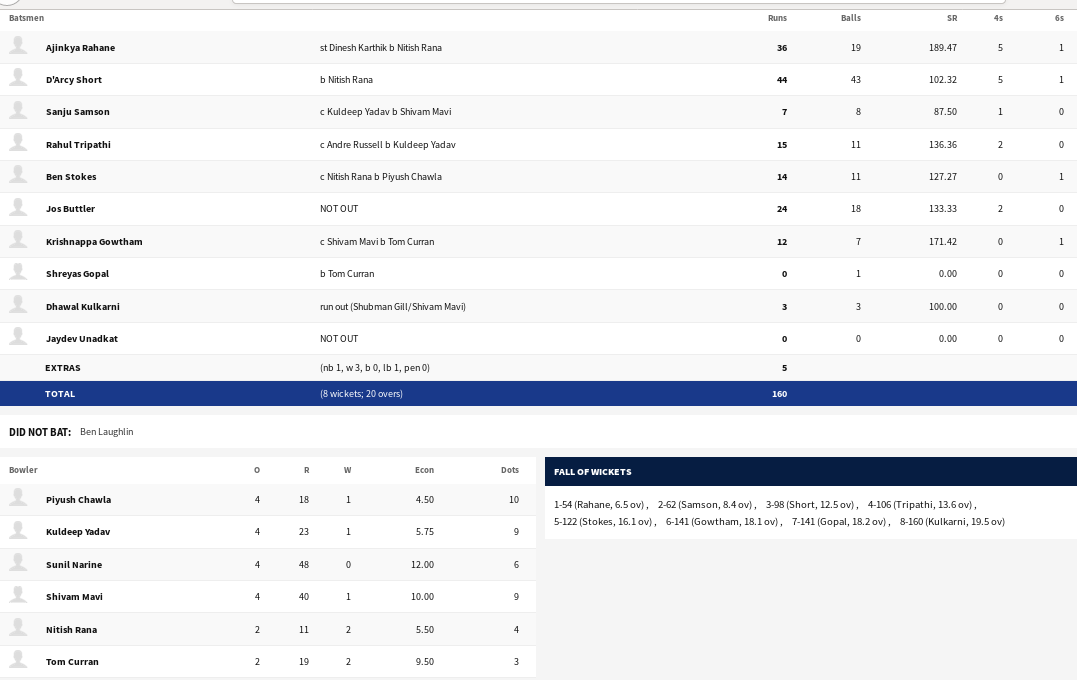Image resolution: width=1077 pixels, height=680 pixels.
Task: Click Krishnappa Gowtham's player avatar icon
Action: point(19,240)
